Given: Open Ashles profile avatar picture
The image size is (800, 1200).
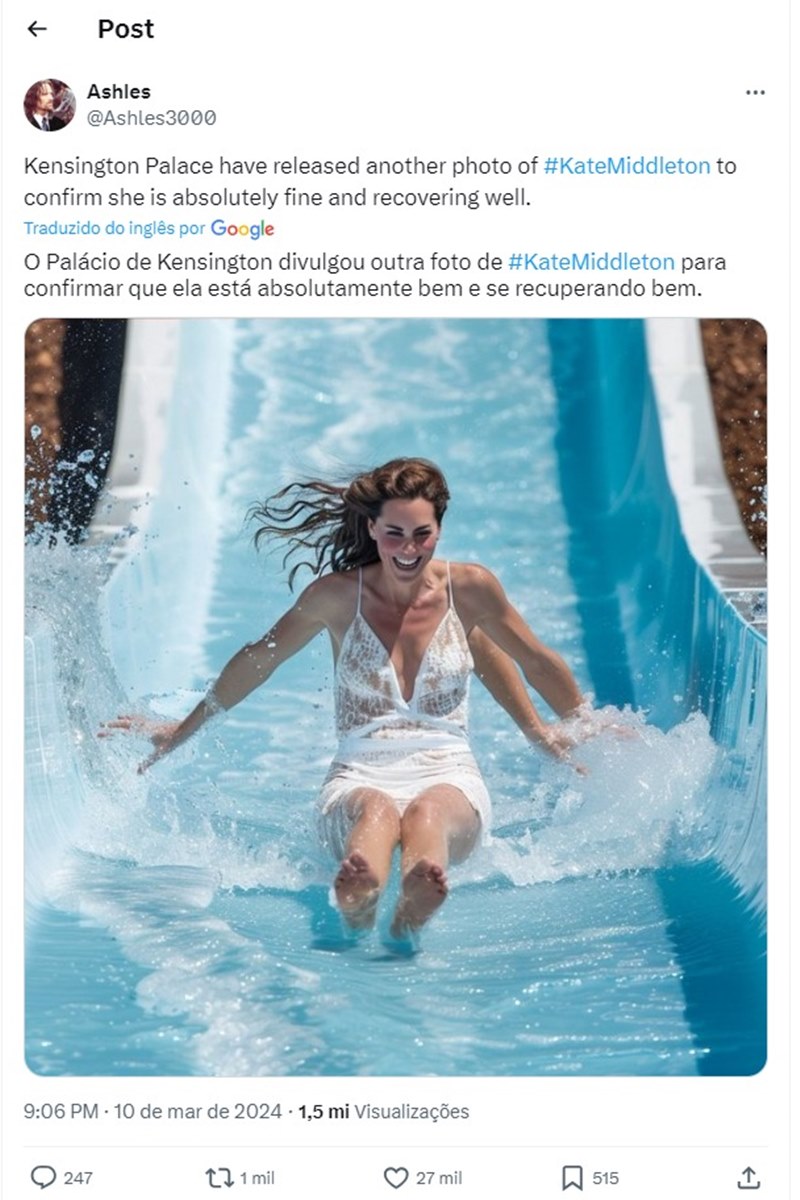Looking at the screenshot, I should point(50,105).
